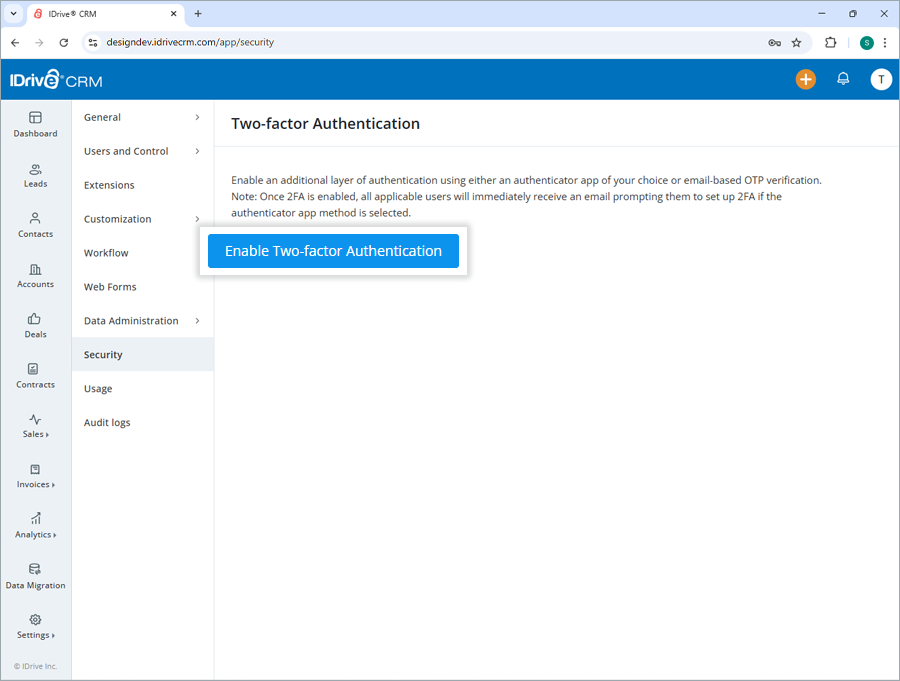This screenshot has width=900, height=681.
Task: Enable Two-factor Authentication
Action: (x=333, y=251)
